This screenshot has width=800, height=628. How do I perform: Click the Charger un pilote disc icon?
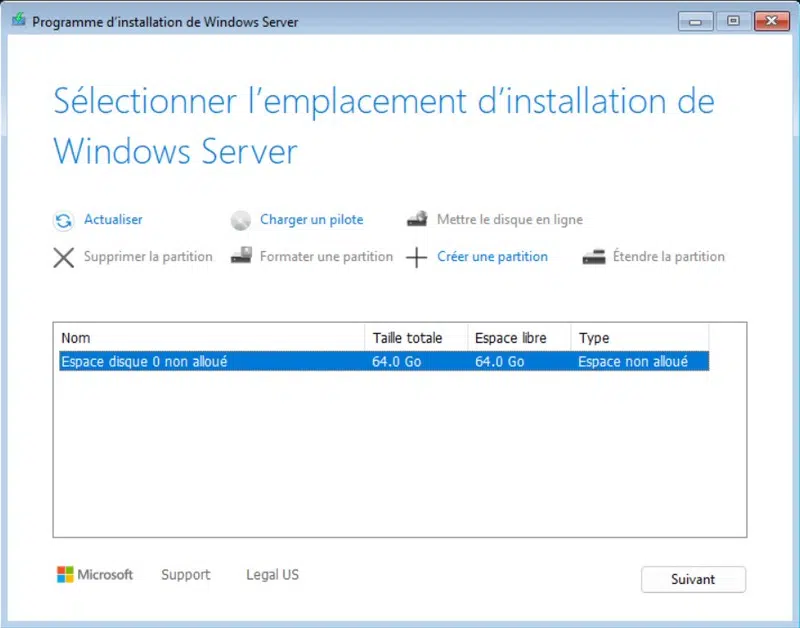click(240, 221)
